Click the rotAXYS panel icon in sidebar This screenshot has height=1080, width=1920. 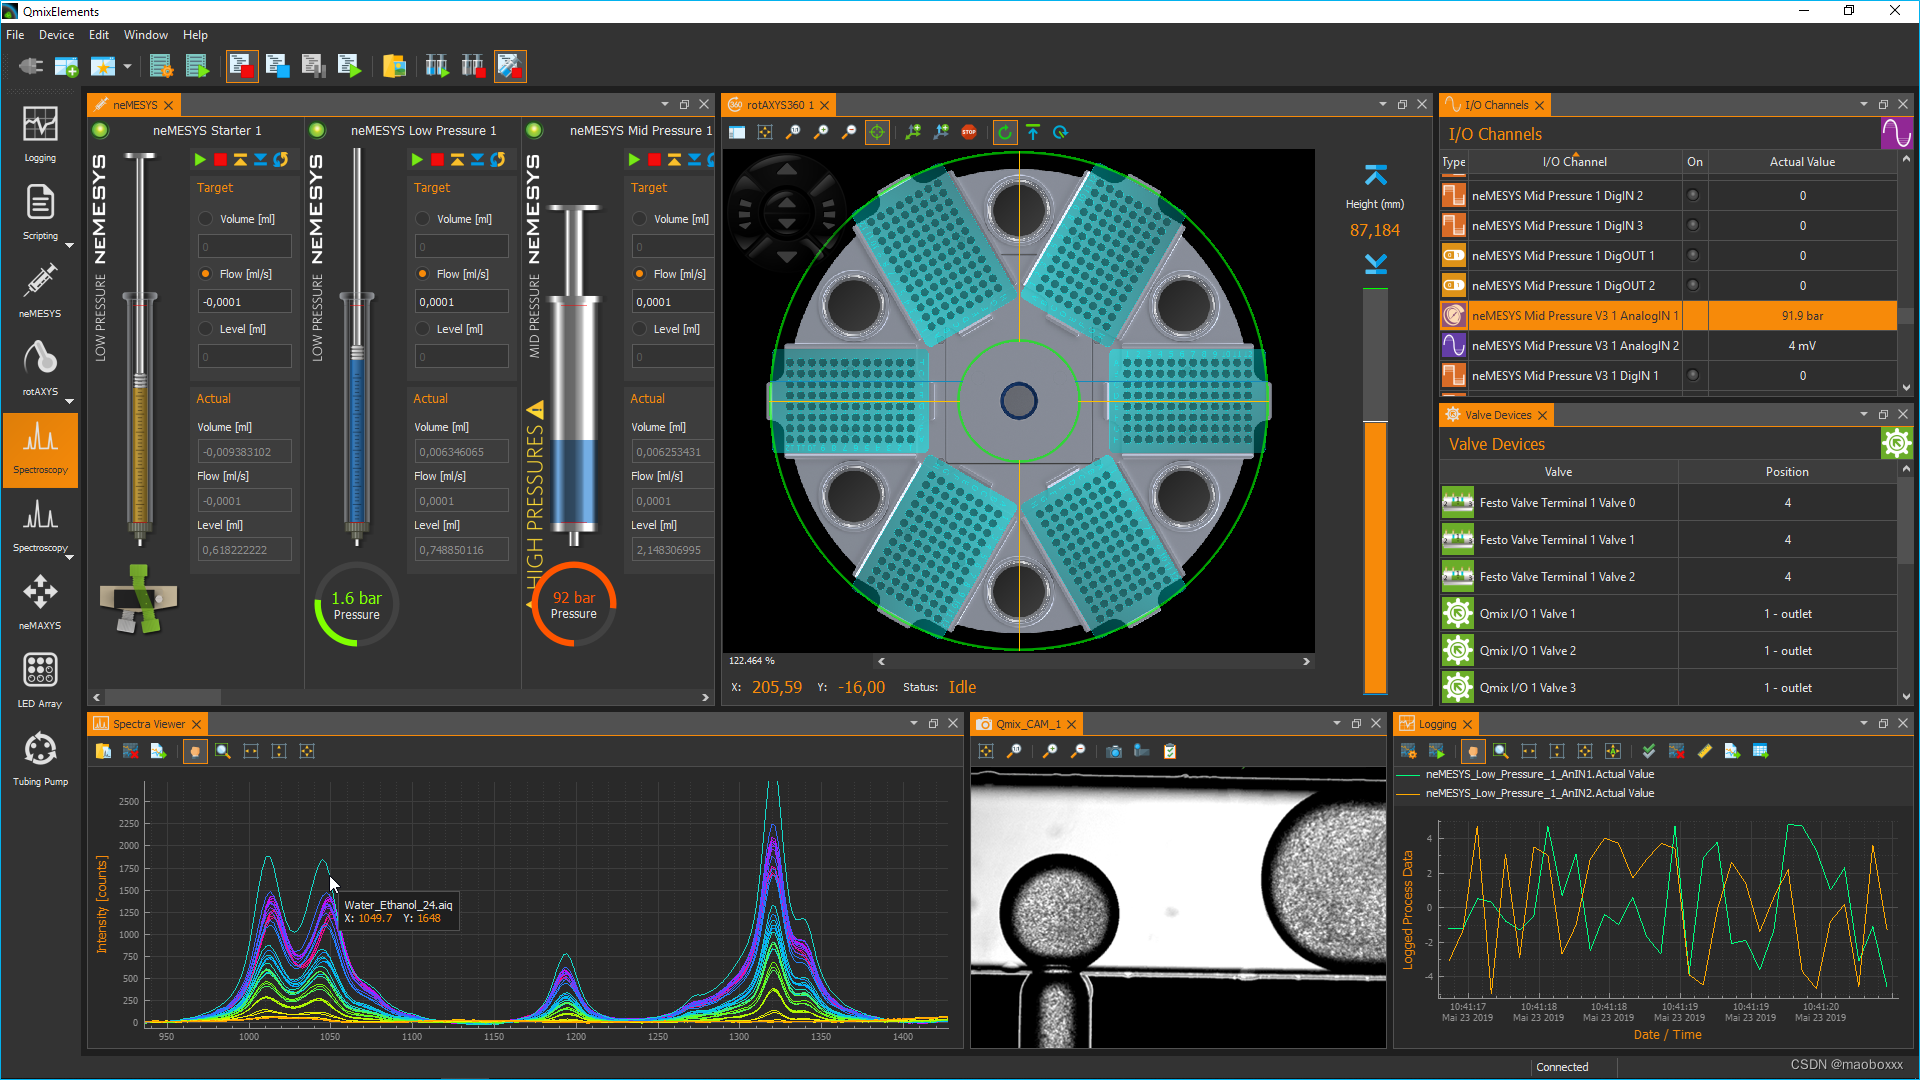click(x=38, y=363)
